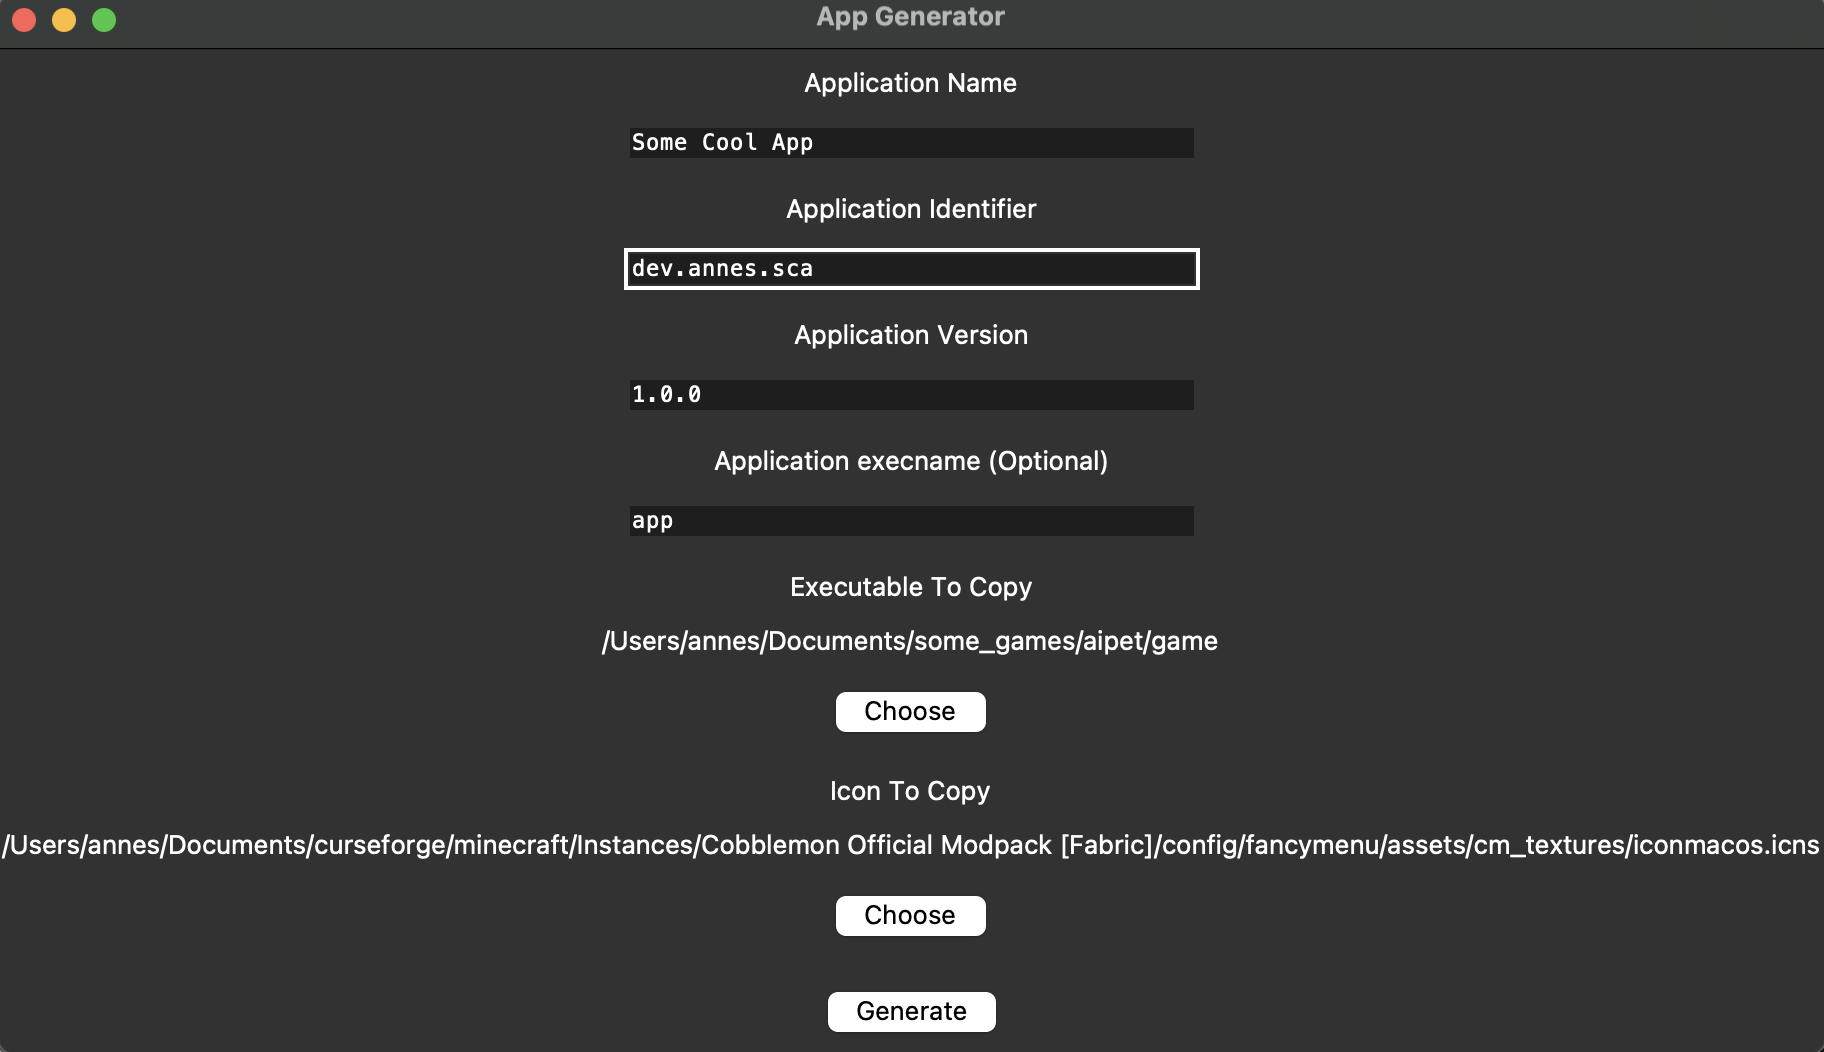
Task: Click the Application execname (Optional) label
Action: click(x=910, y=461)
